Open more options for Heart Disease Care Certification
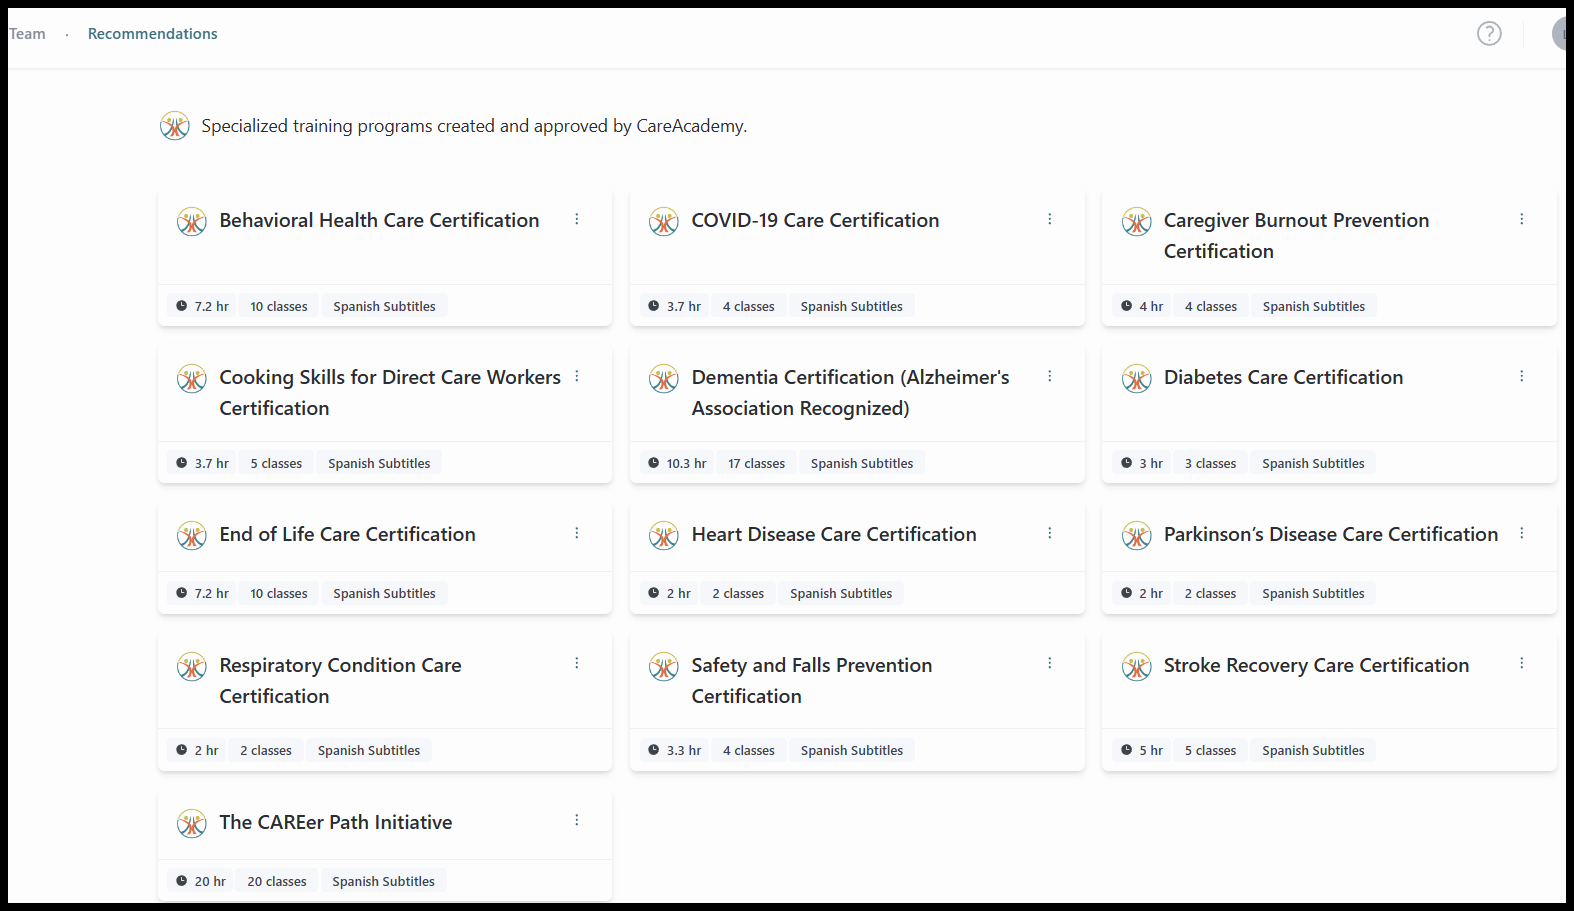The width and height of the screenshot is (1574, 911). (1050, 533)
